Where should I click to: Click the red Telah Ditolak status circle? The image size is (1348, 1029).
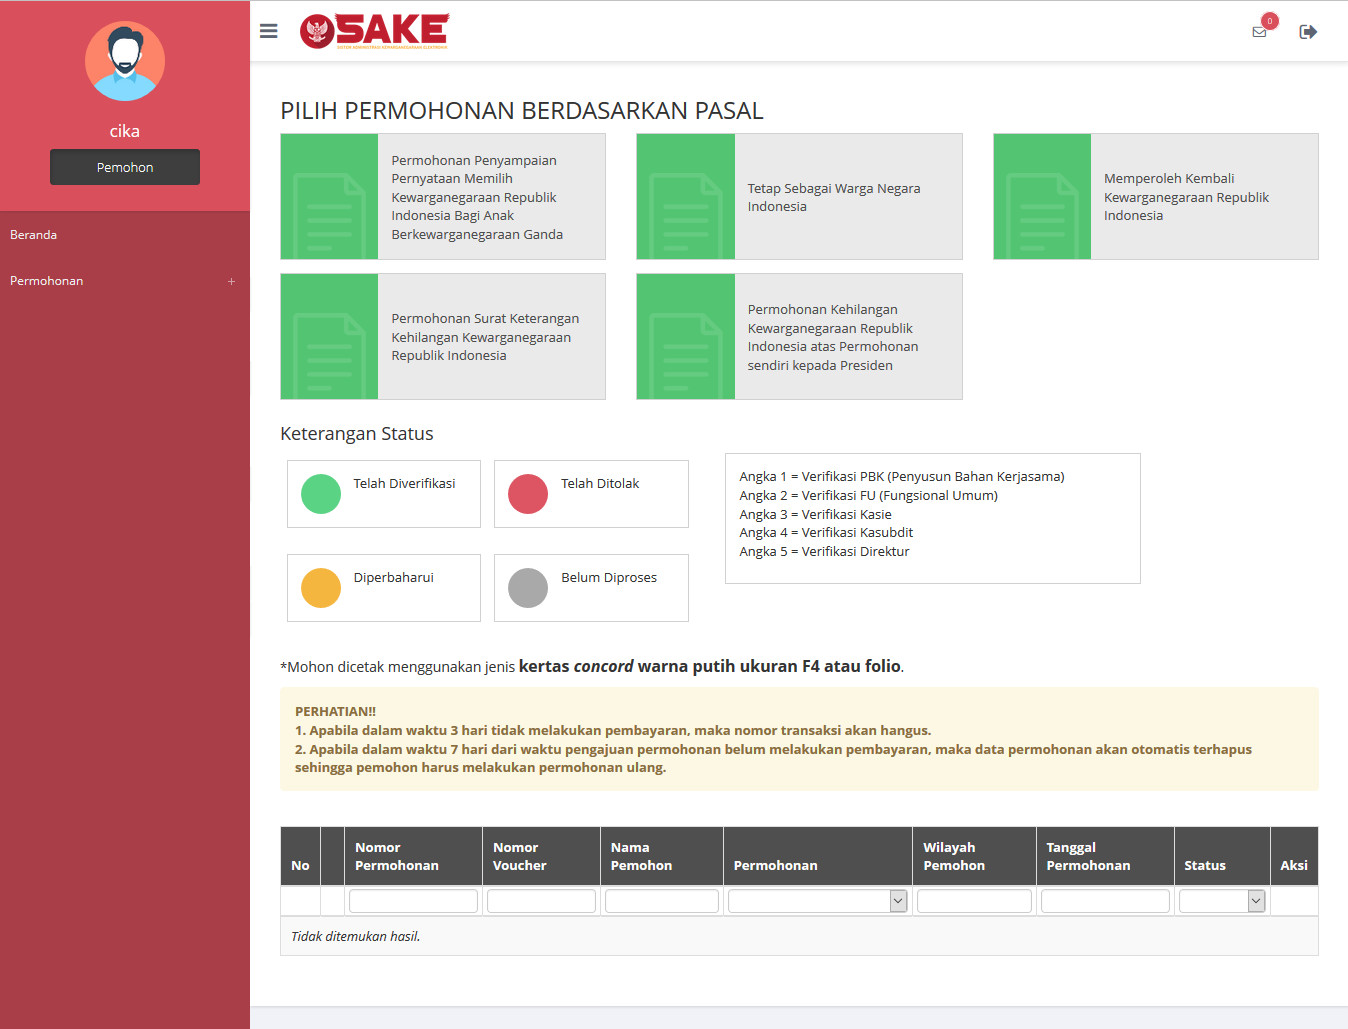pyautogui.click(x=528, y=494)
